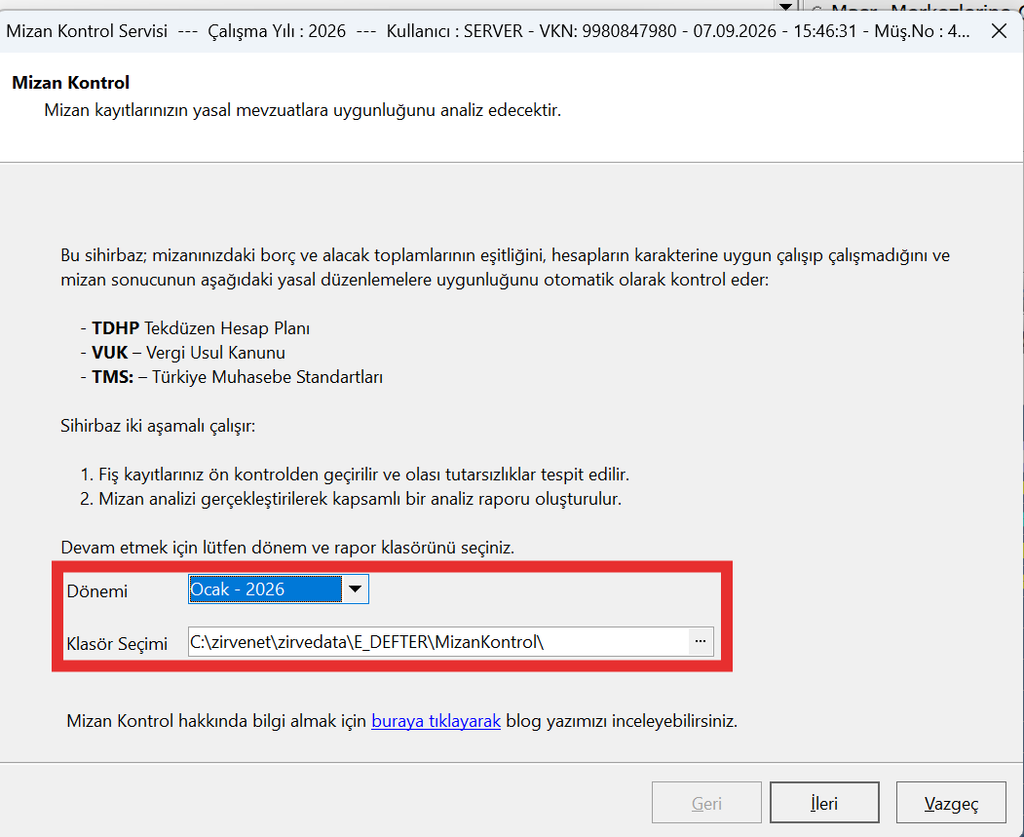Click 'Devam etmek için lütfen dönem' instruction text

(287, 547)
